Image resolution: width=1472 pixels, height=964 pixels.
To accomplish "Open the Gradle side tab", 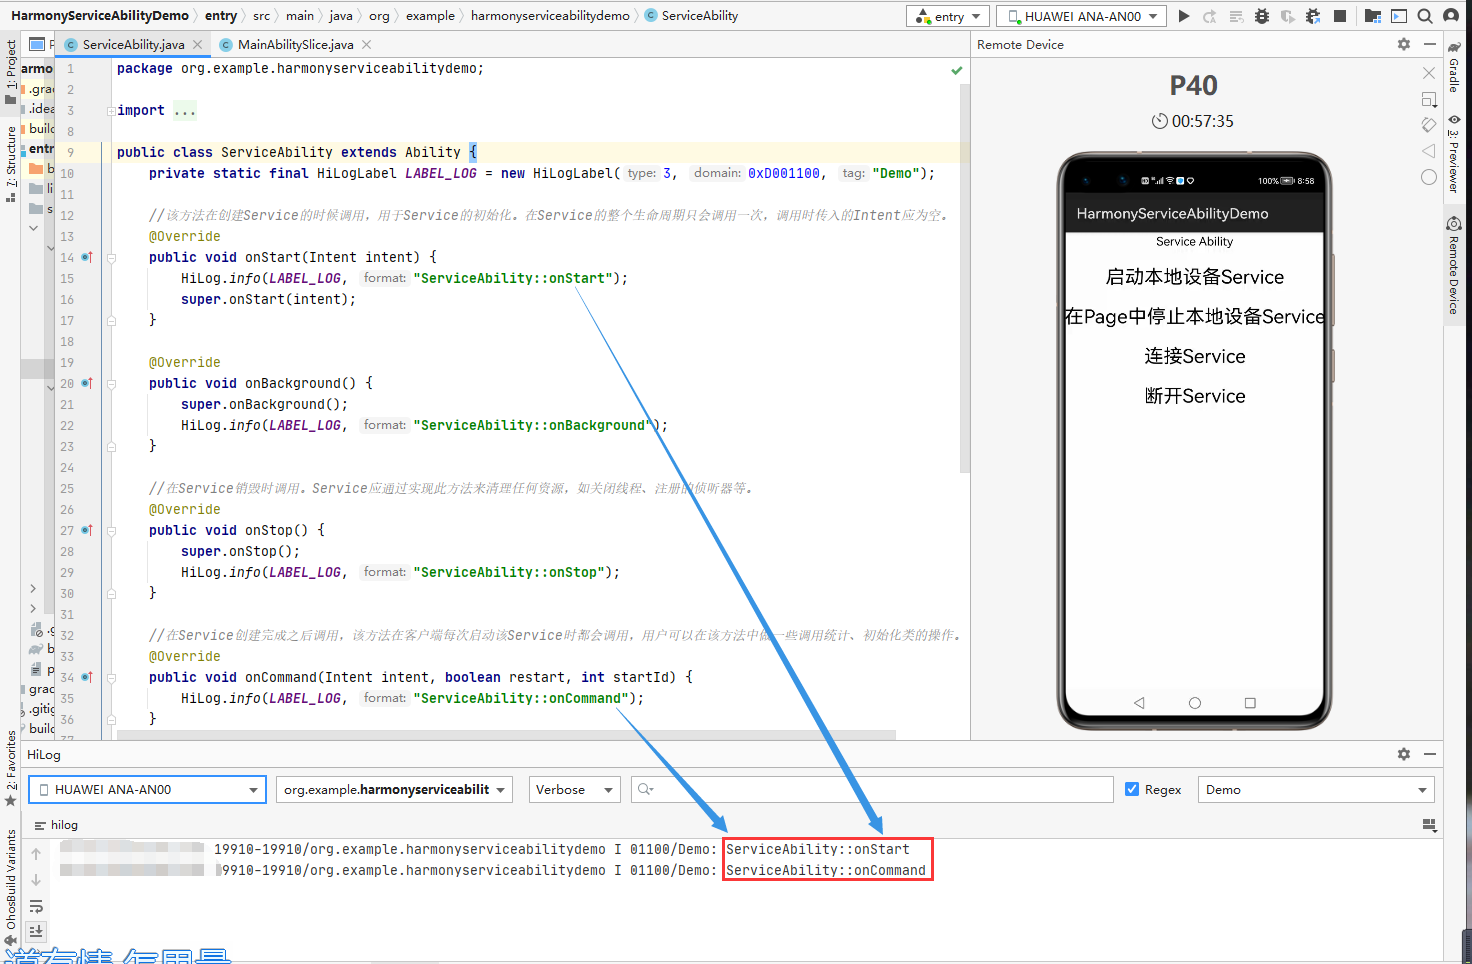I will click(1454, 68).
